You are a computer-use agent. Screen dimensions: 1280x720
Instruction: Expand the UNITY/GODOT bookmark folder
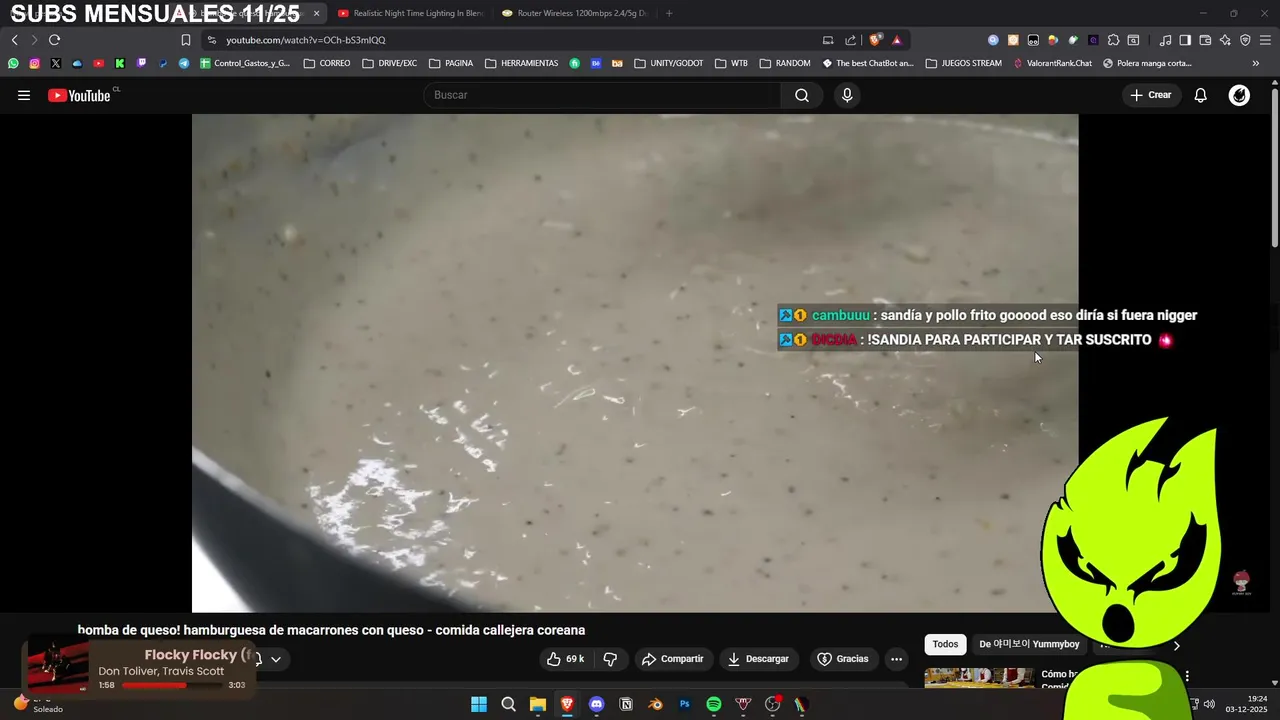[x=669, y=63]
